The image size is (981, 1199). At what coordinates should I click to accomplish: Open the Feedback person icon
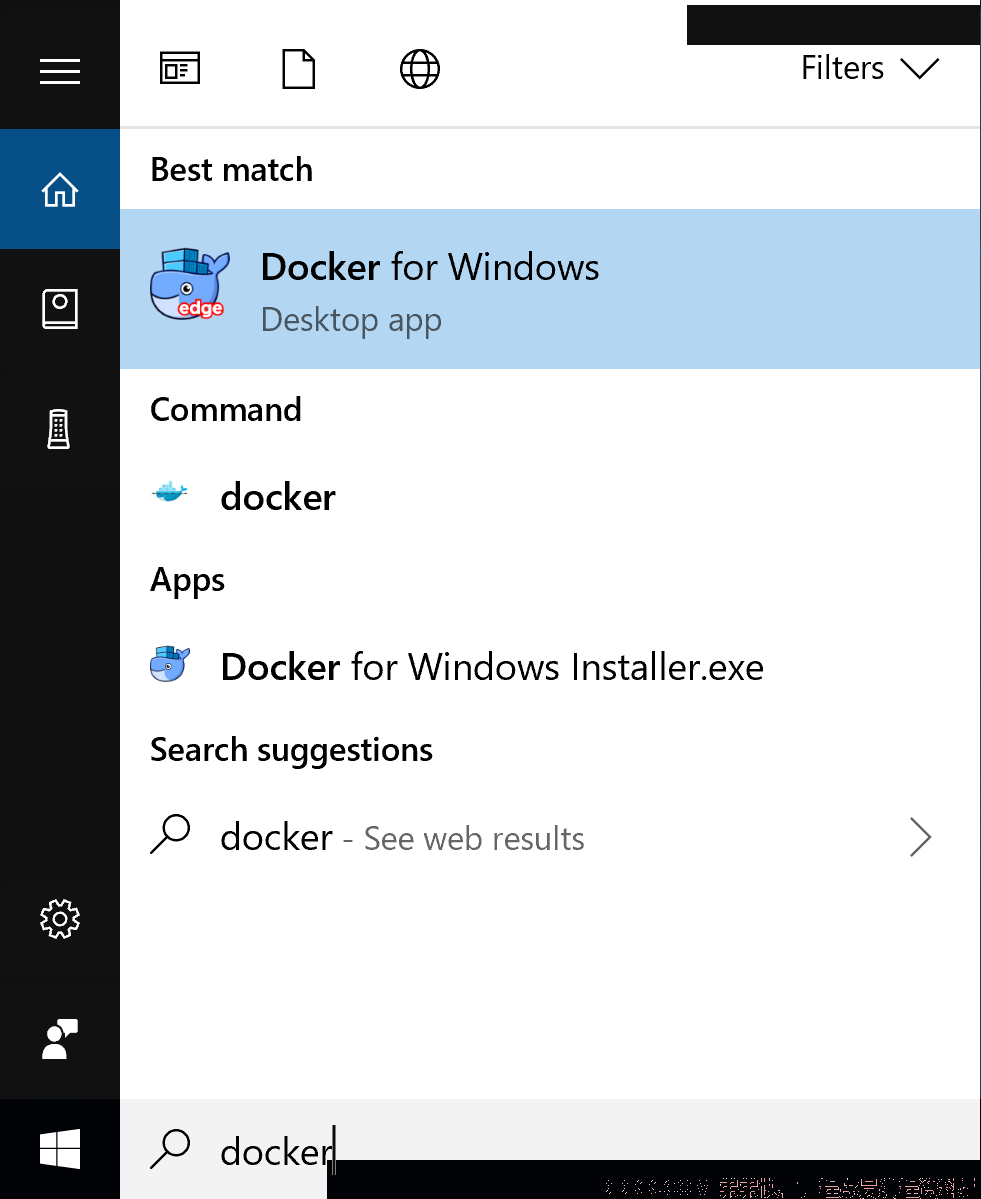(60, 1038)
